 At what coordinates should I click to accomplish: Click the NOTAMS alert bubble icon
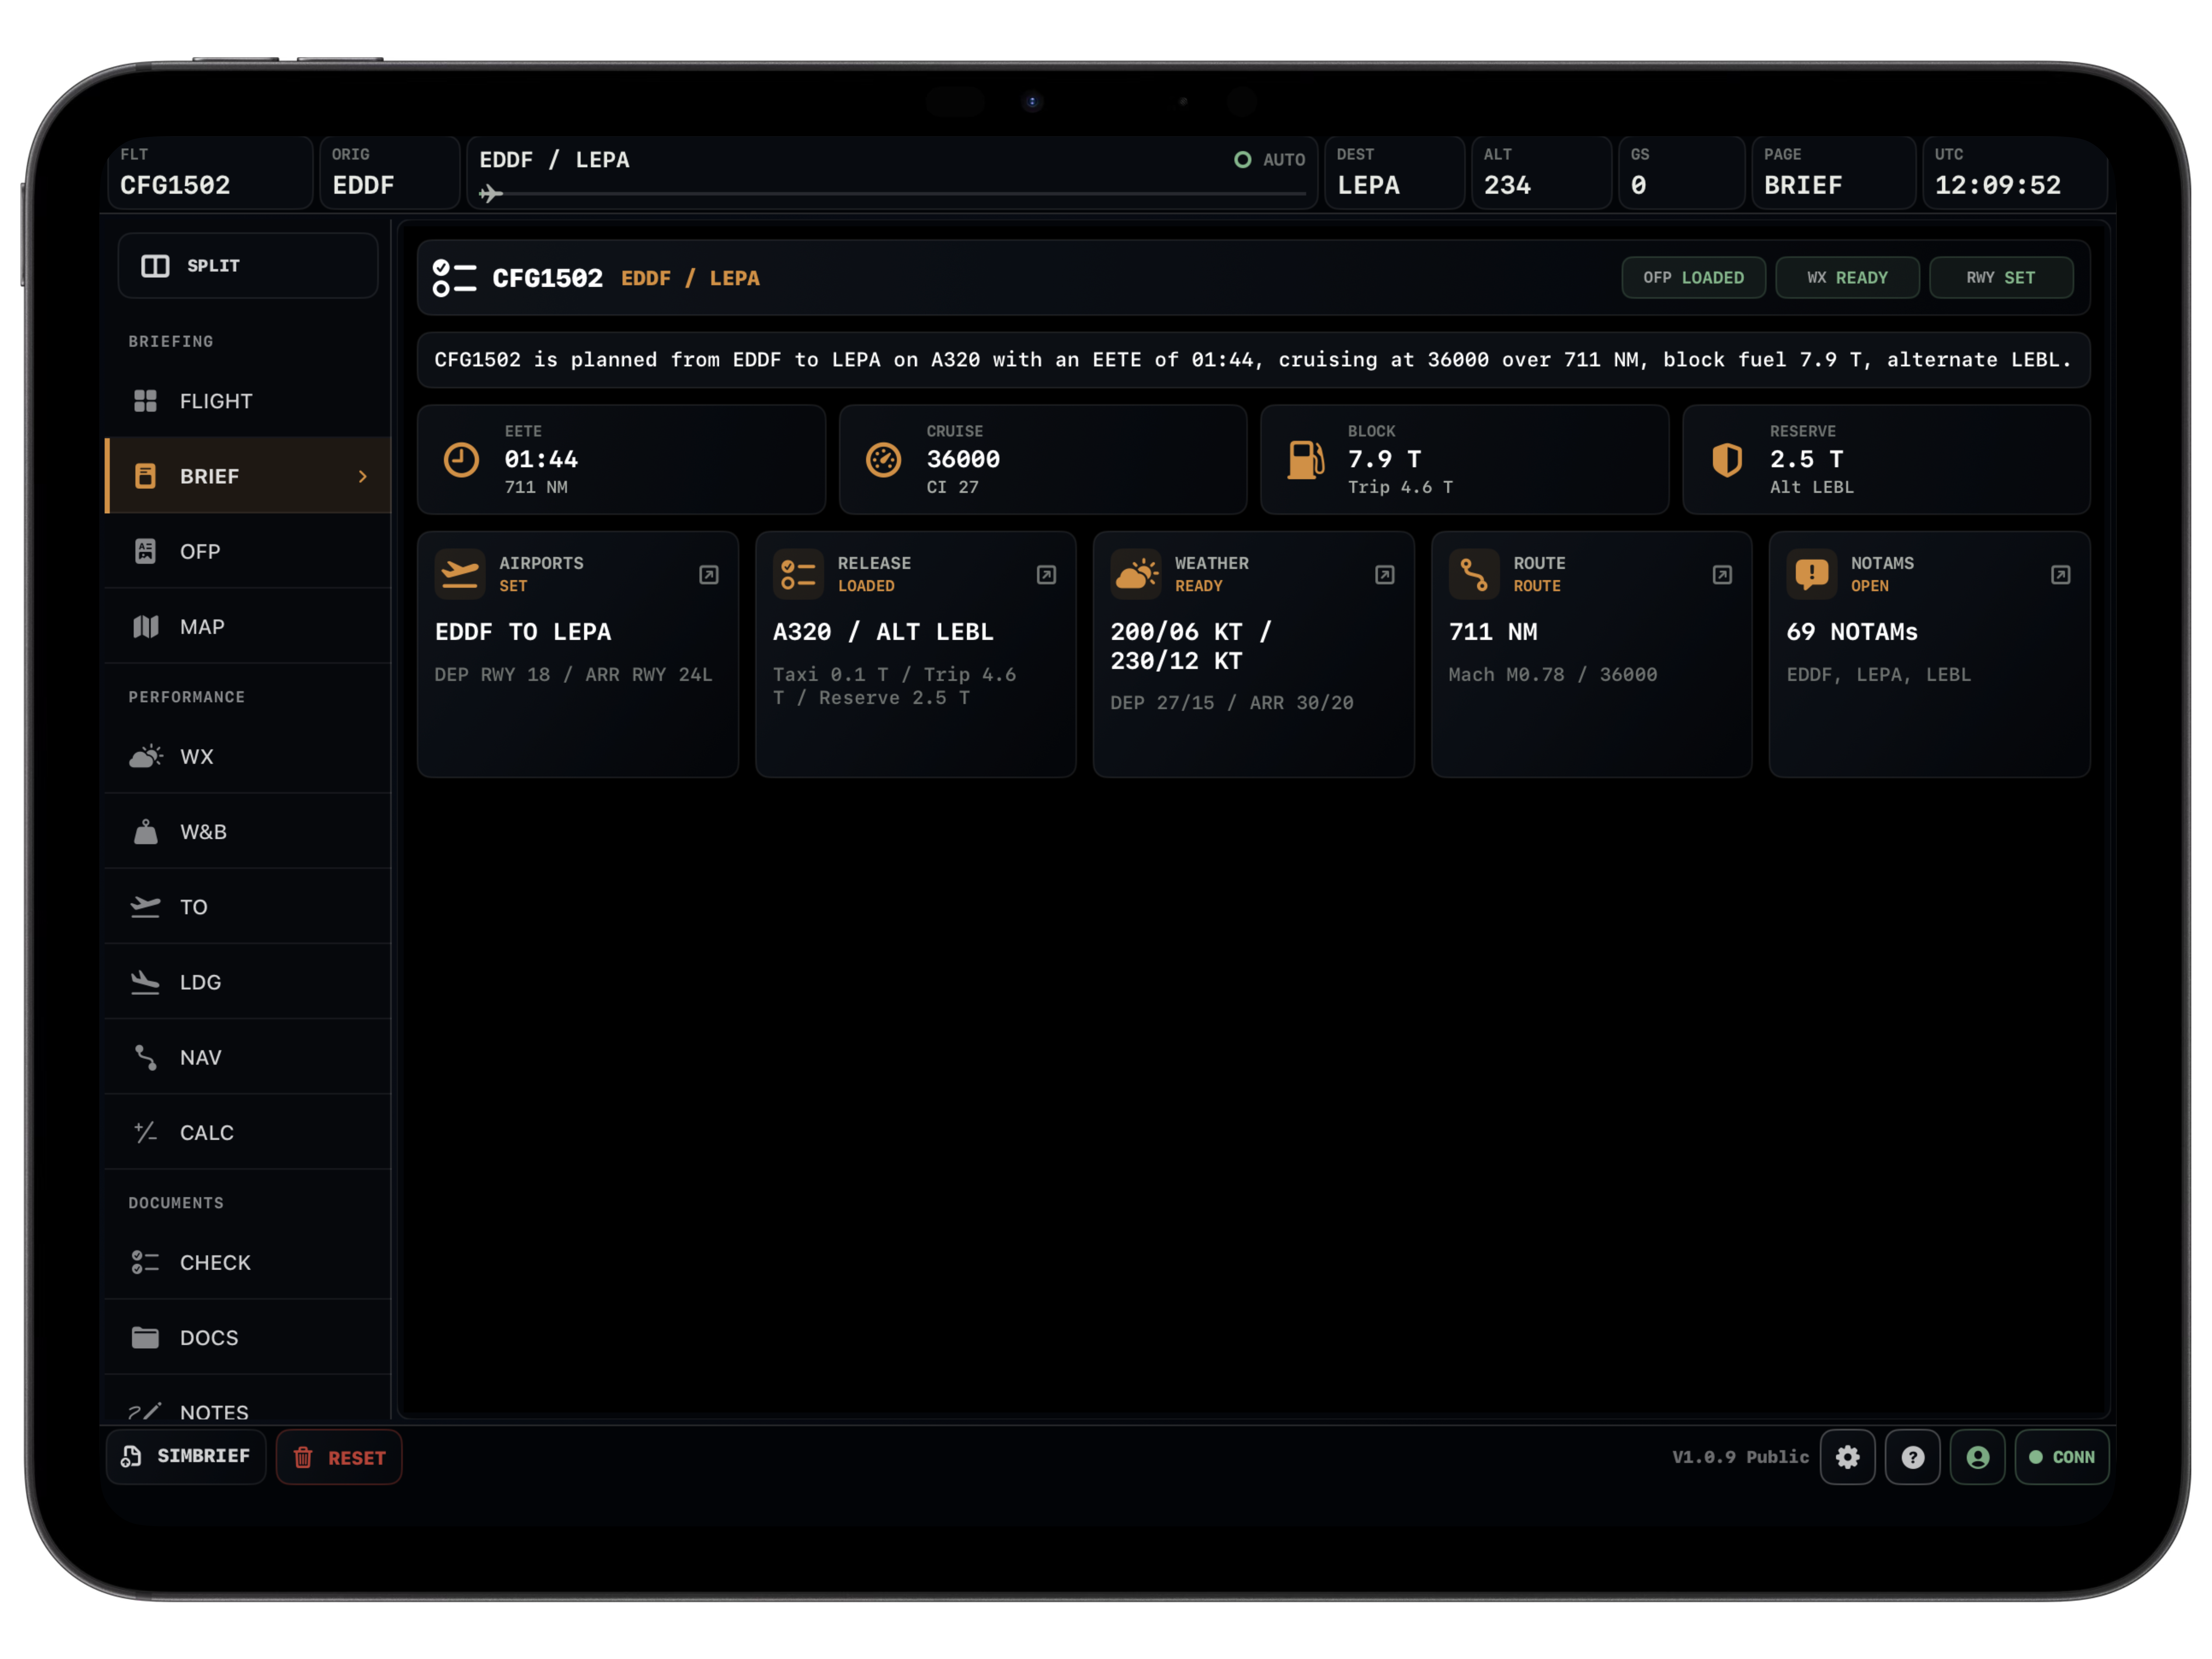tap(1812, 574)
